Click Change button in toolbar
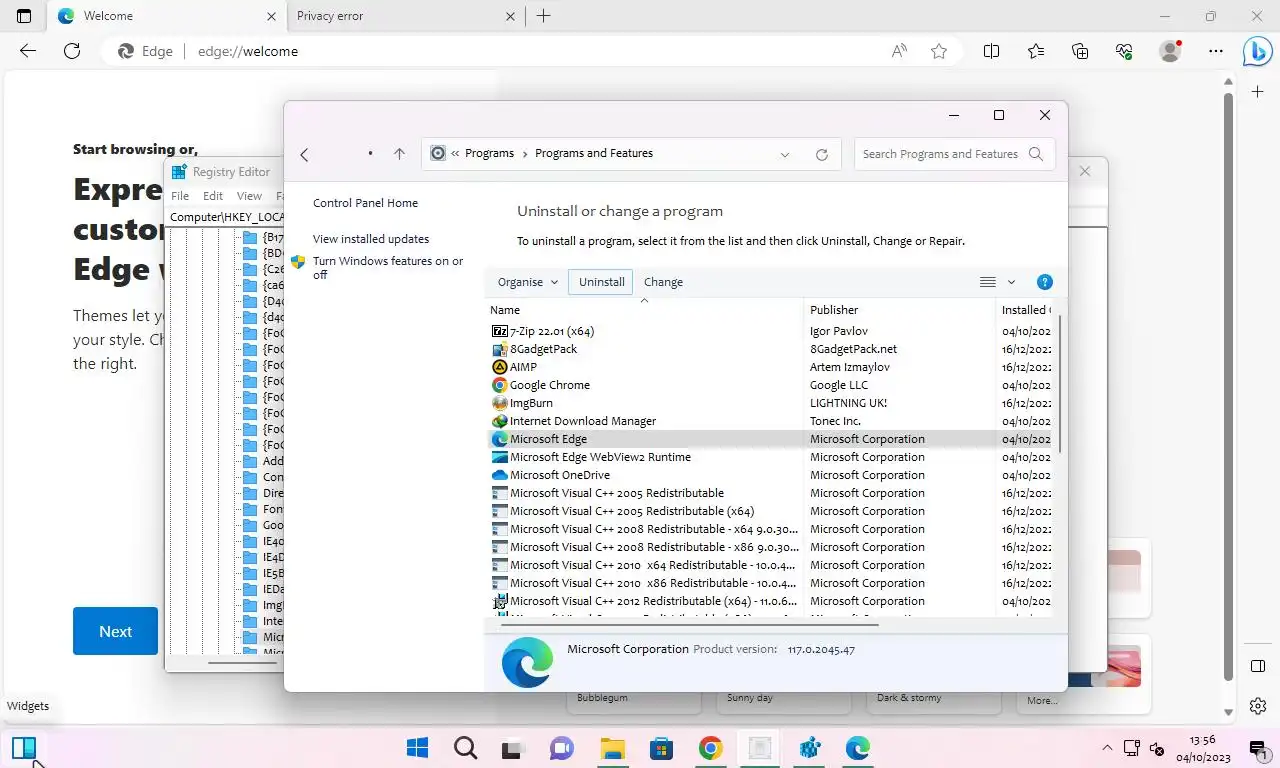Screen dimensions: 1280x768 point(663,282)
